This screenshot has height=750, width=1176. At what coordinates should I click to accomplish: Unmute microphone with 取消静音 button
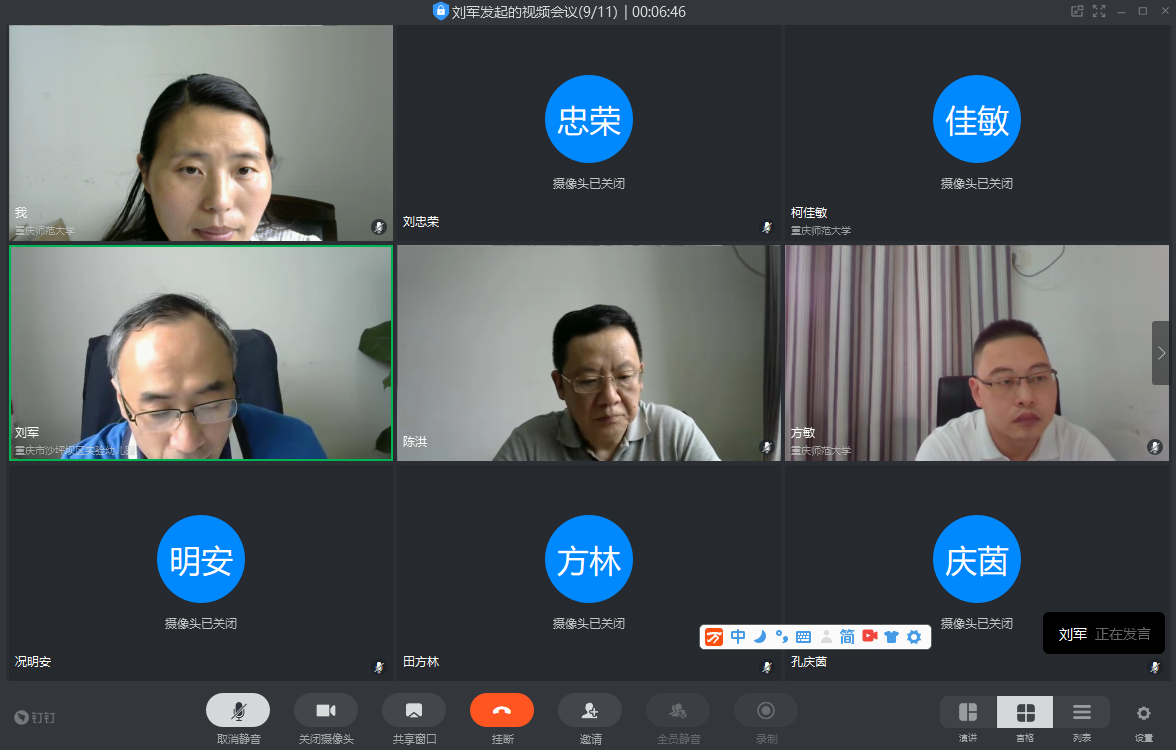click(x=238, y=711)
